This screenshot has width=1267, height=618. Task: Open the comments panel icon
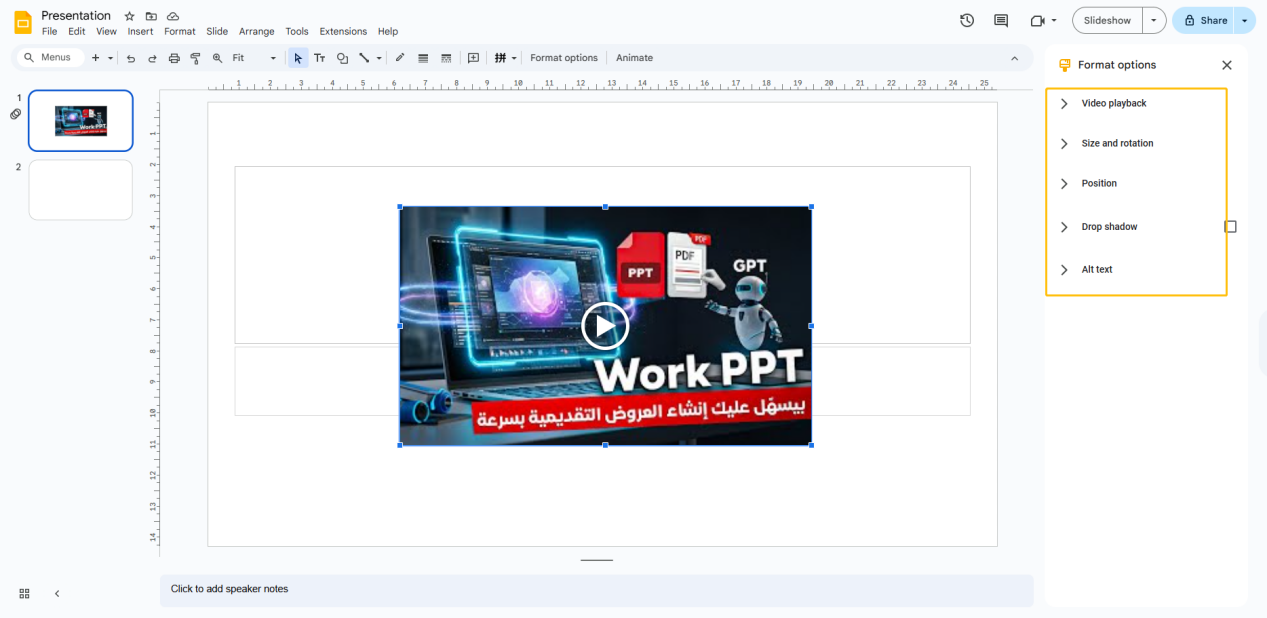1001,20
